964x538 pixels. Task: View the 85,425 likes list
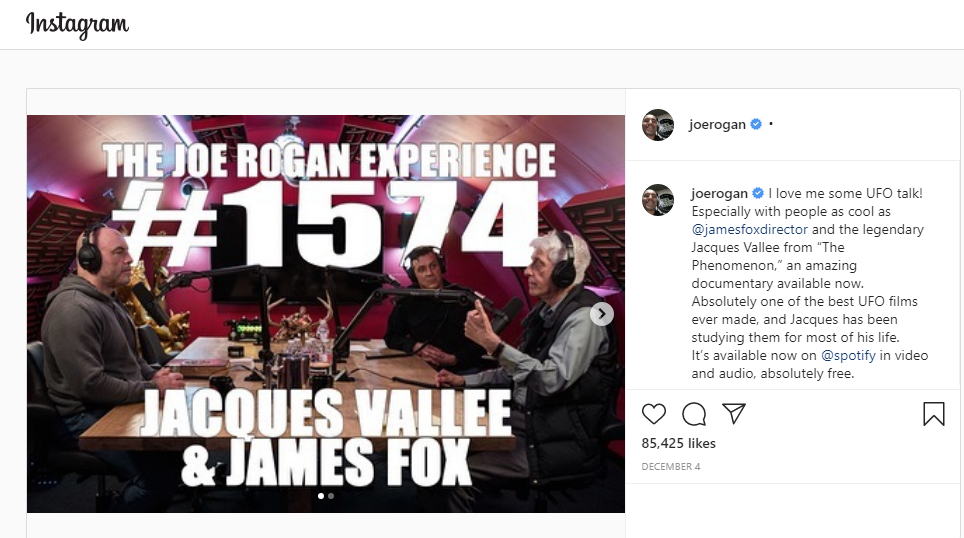tap(679, 443)
